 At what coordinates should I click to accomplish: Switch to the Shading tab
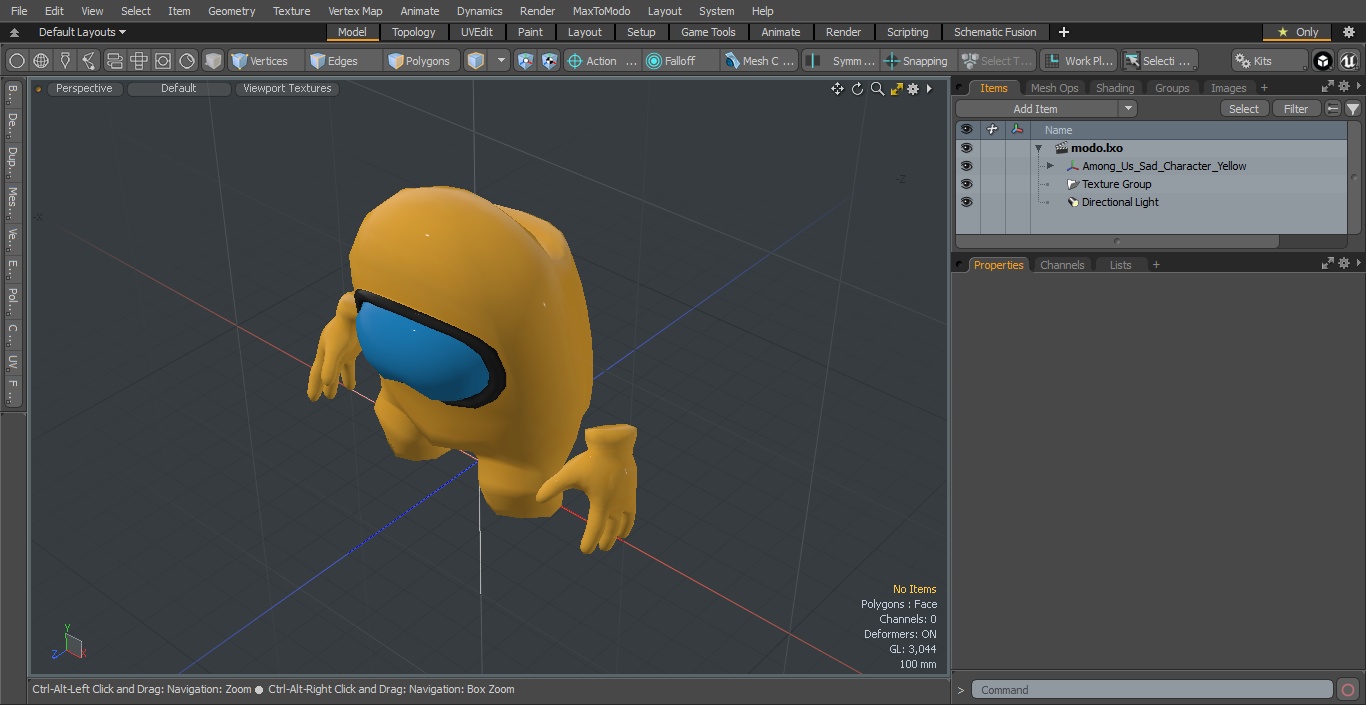point(1115,88)
